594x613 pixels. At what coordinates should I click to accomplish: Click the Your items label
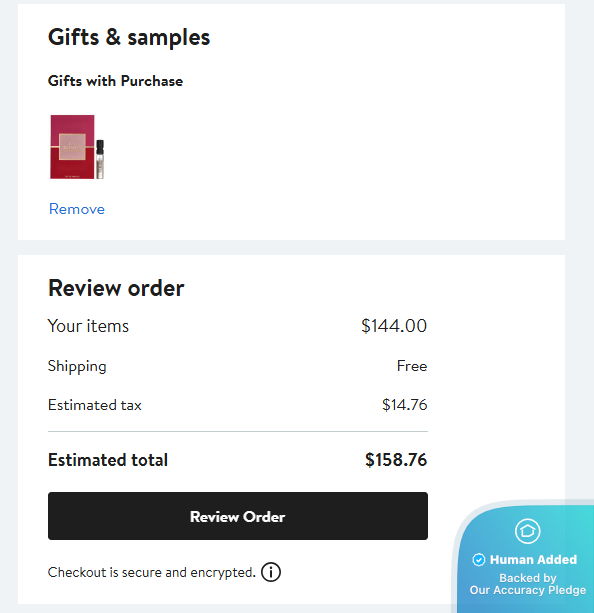pos(88,326)
